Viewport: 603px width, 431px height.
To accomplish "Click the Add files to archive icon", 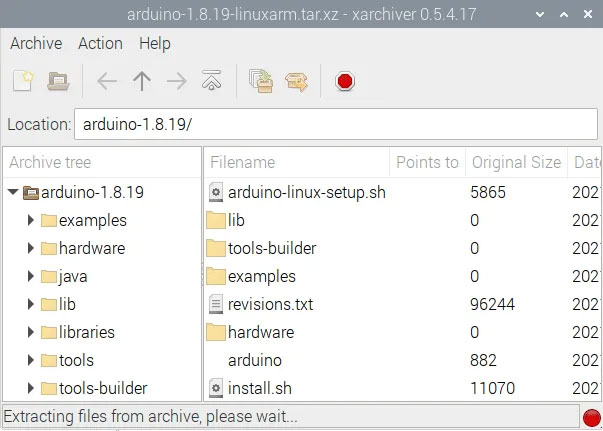I will [261, 81].
